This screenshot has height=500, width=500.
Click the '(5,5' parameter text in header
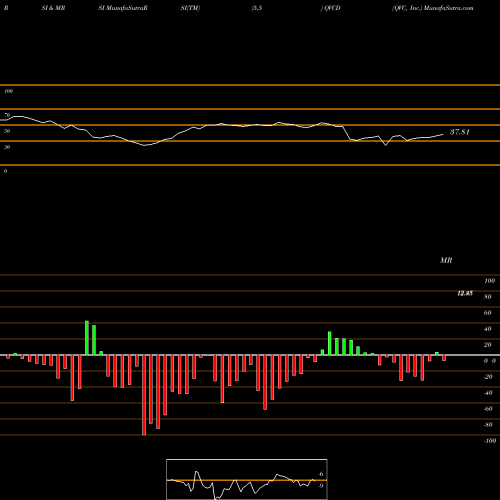[257, 8]
